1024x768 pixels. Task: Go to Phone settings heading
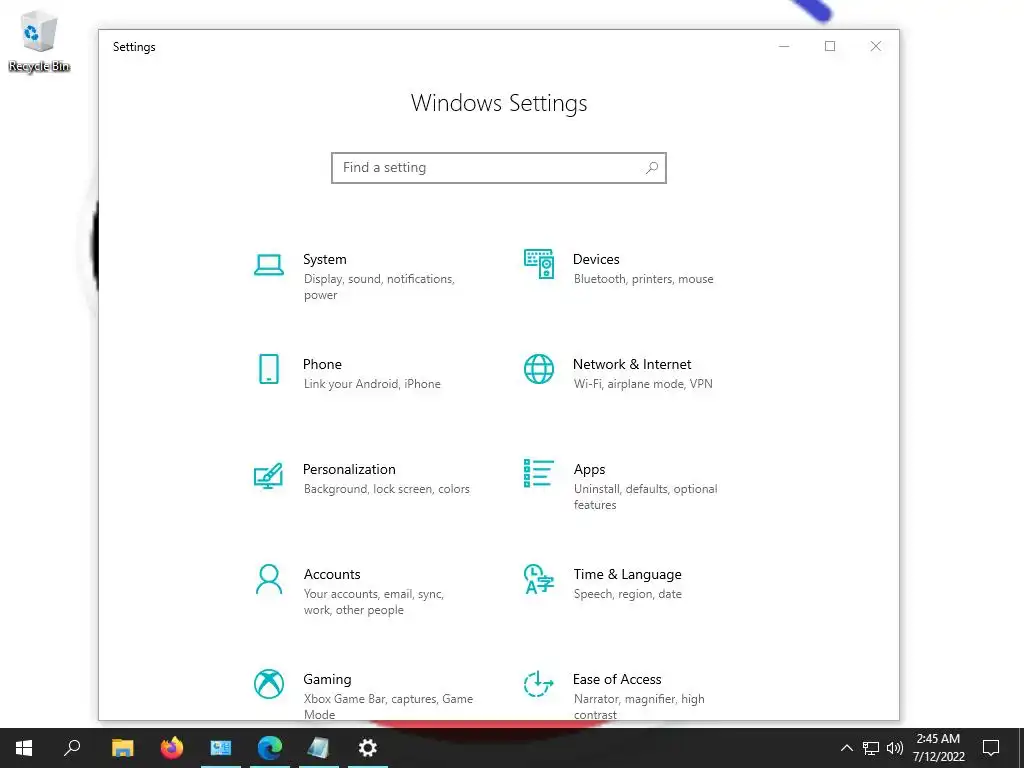[322, 364]
